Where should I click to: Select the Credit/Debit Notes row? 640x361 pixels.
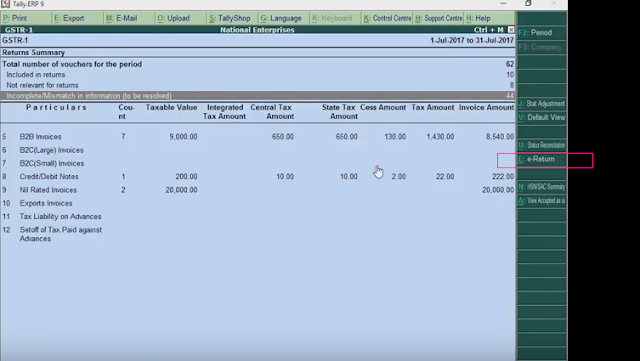258,177
